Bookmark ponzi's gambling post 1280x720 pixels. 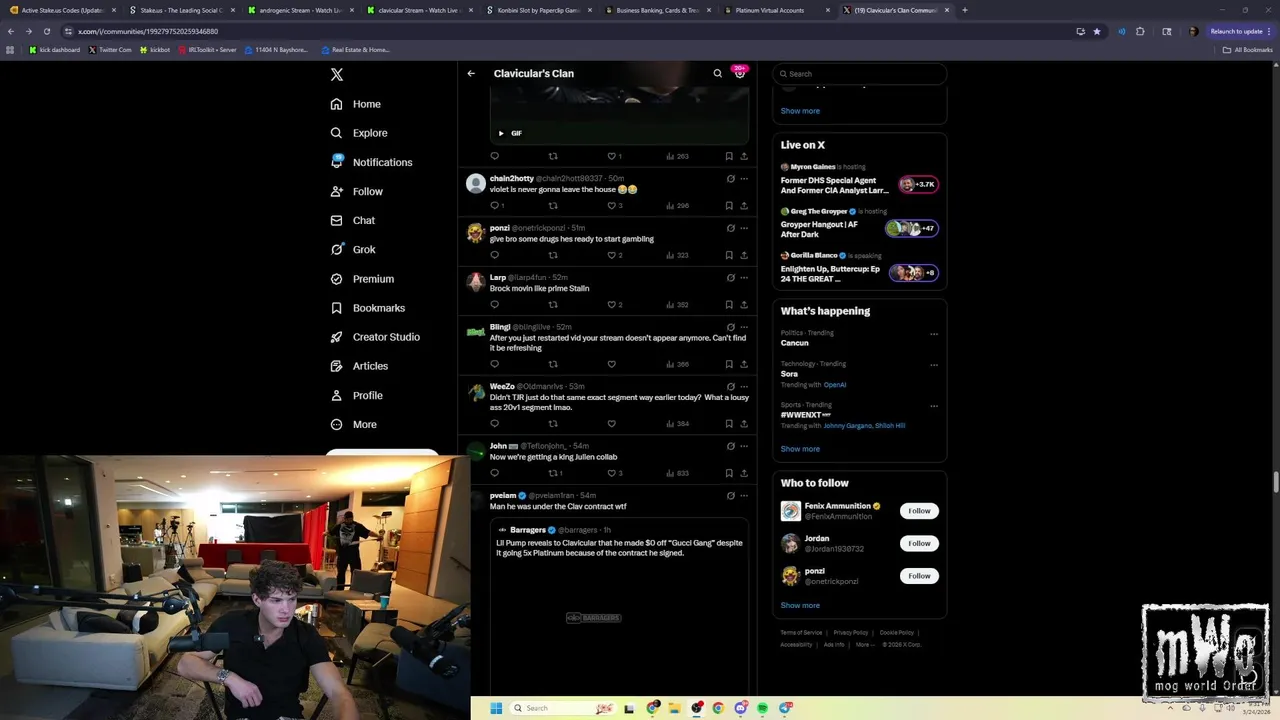click(729, 255)
